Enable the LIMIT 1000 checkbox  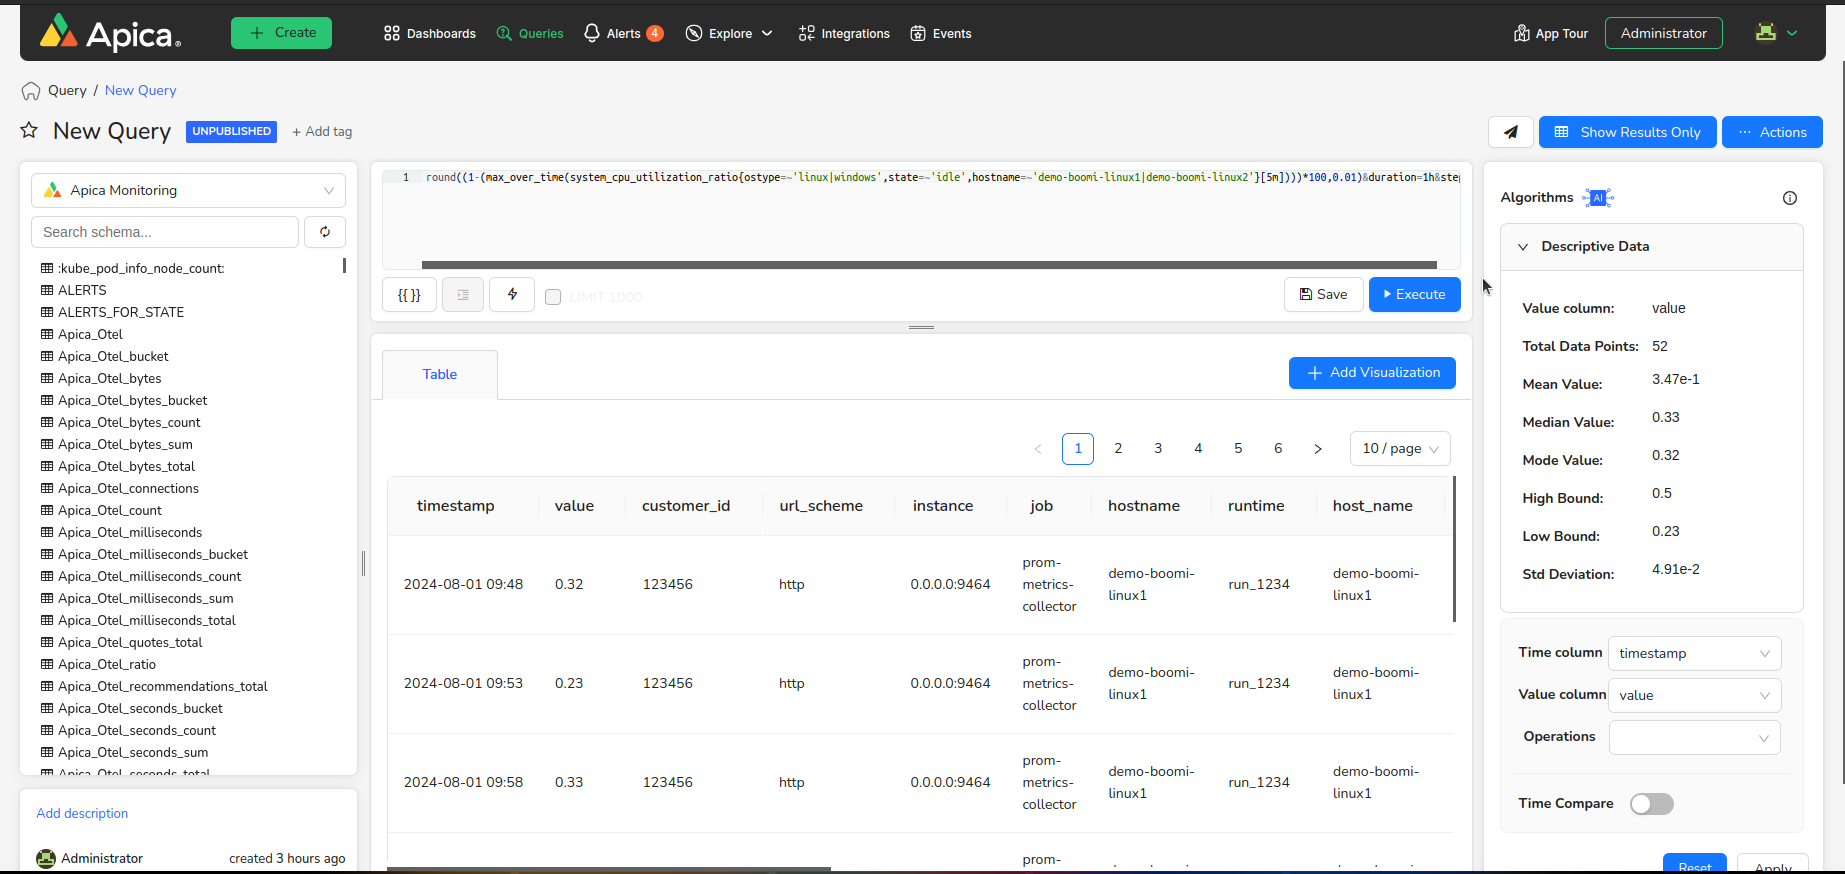pyautogui.click(x=553, y=297)
